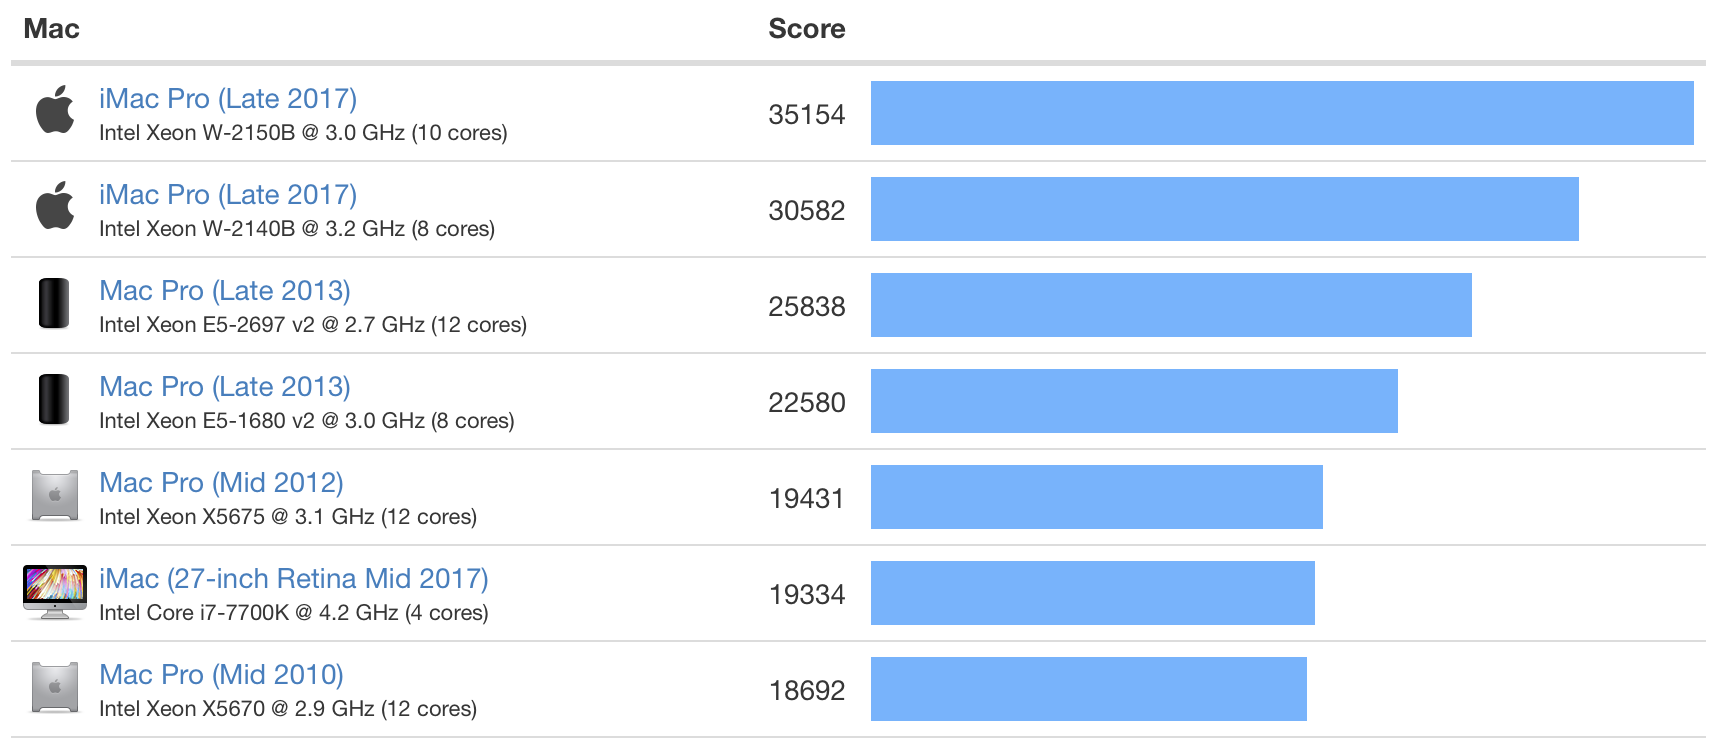Click the blue bar for score 18692
Screen dimensions: 1734x746
[1088, 689]
